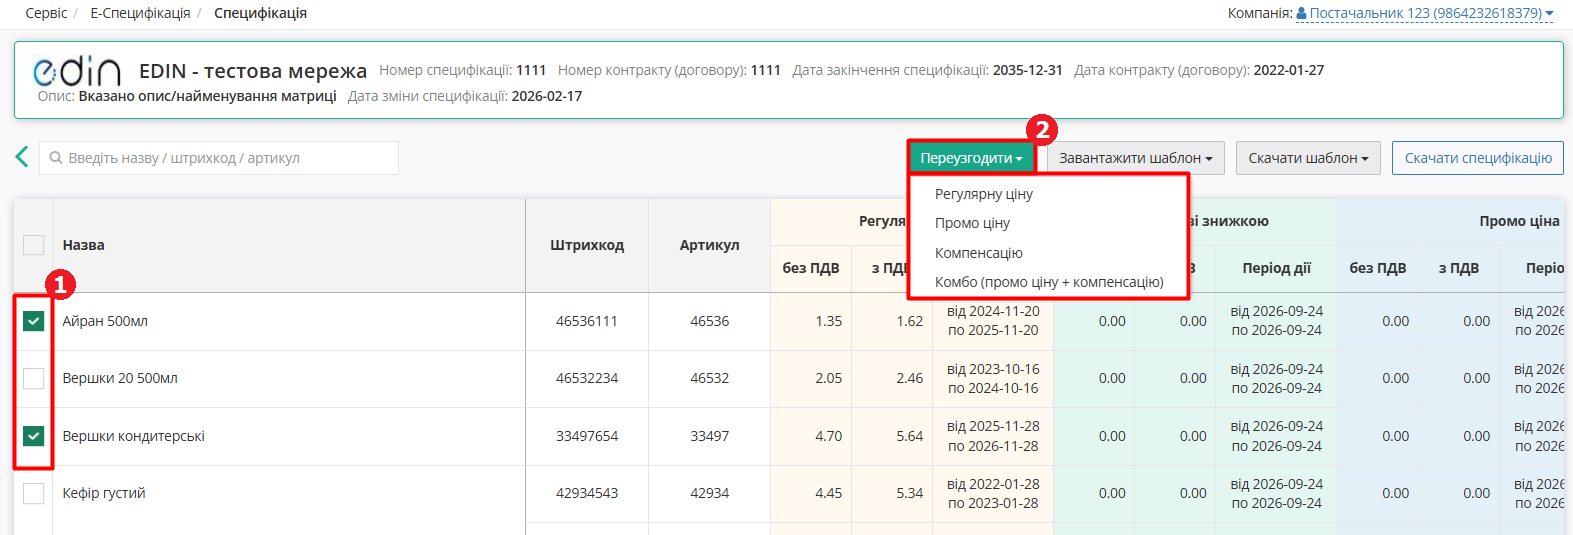1573x535 pixels.
Task: Click barcode 33497654
Action: 587,436
